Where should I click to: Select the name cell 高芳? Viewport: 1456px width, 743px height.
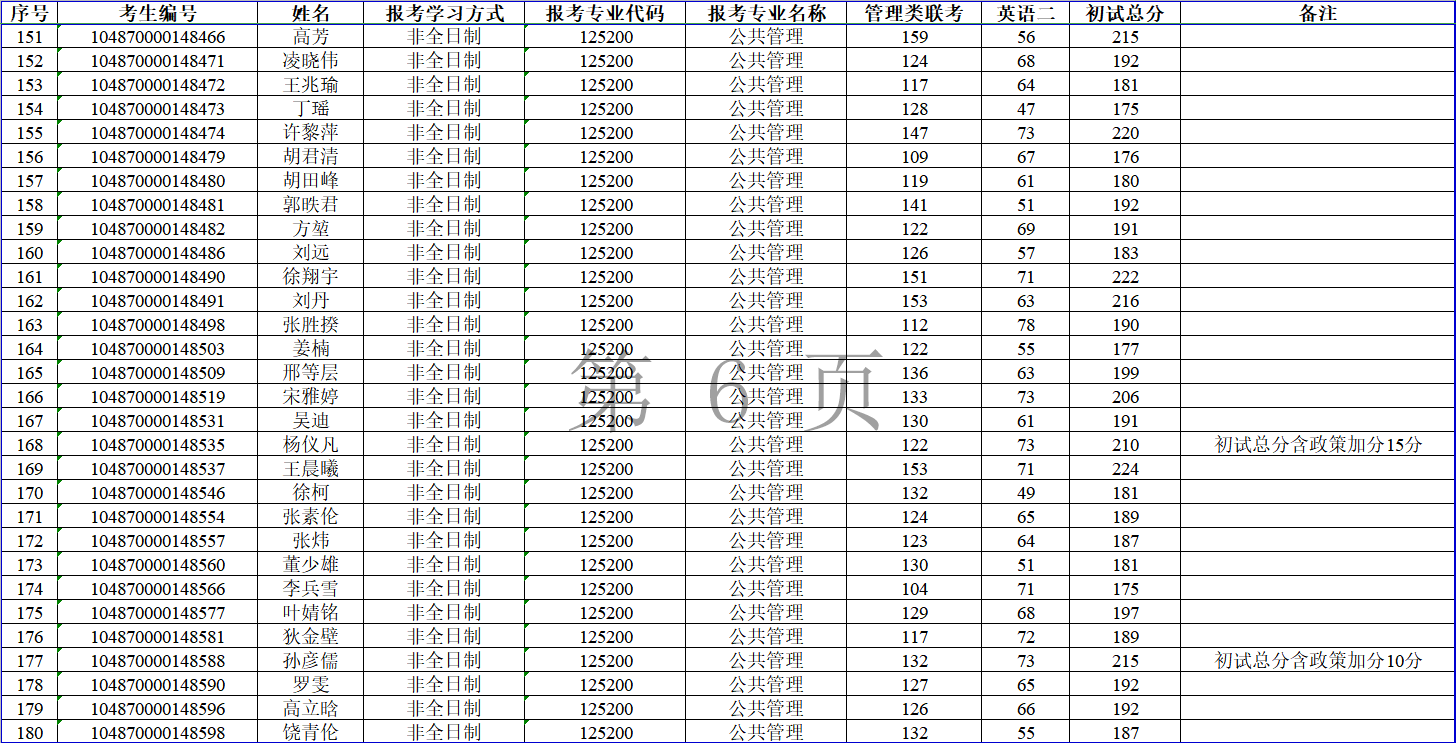tap(310, 37)
